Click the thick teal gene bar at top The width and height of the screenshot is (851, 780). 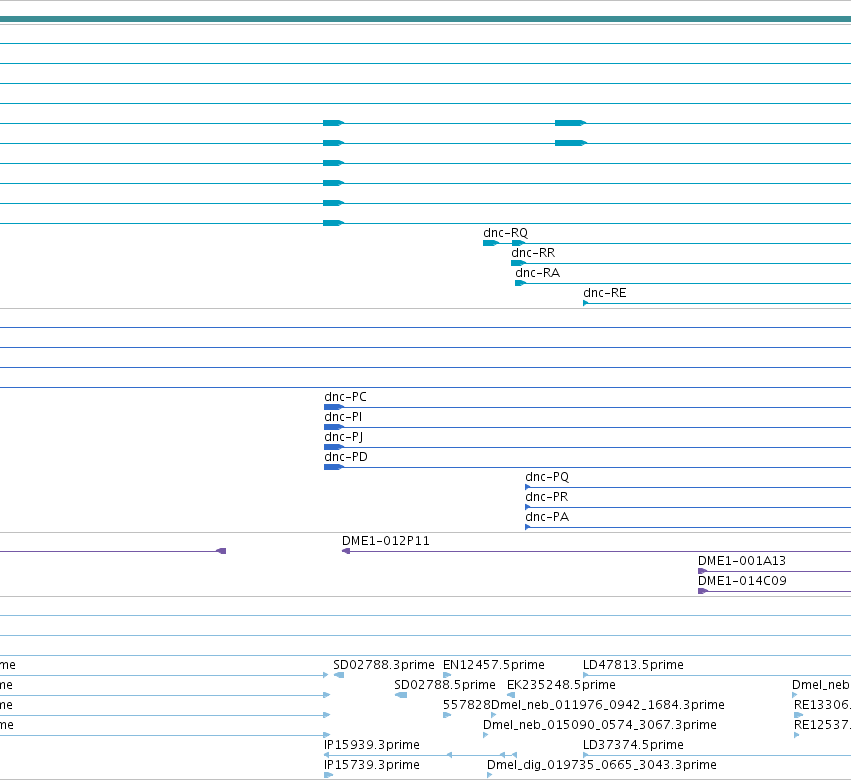[426, 20]
